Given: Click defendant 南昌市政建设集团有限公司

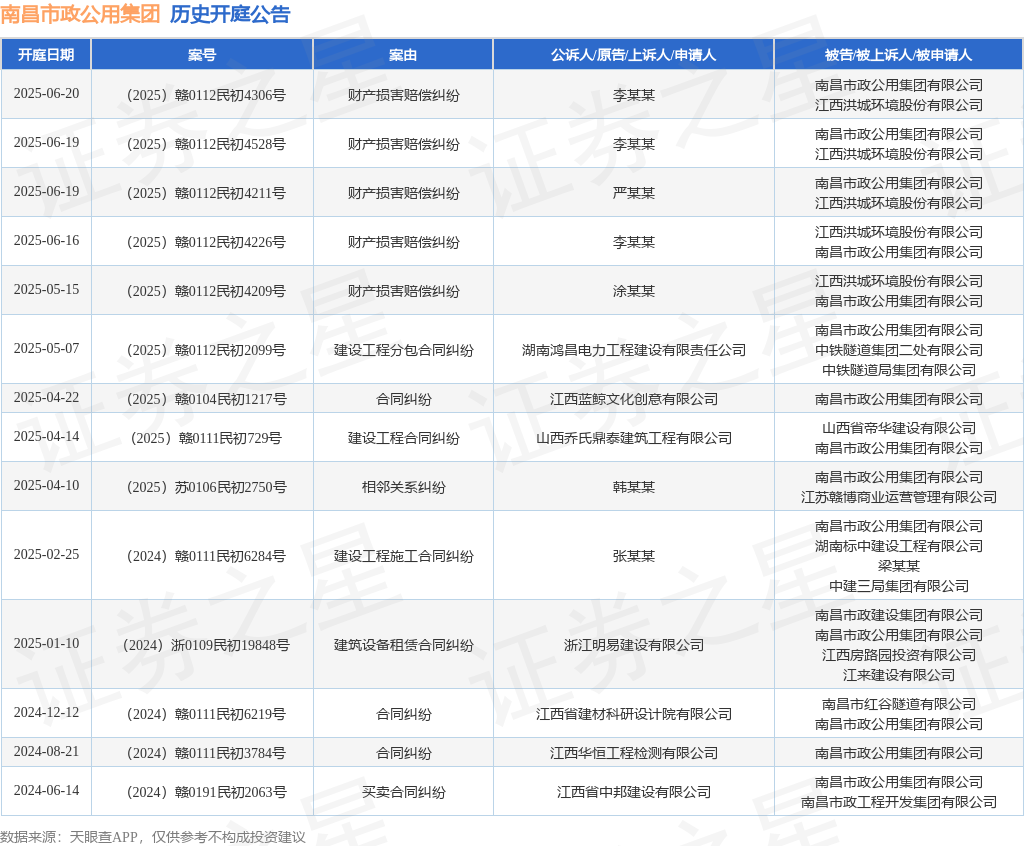Looking at the screenshot, I should [x=899, y=615].
